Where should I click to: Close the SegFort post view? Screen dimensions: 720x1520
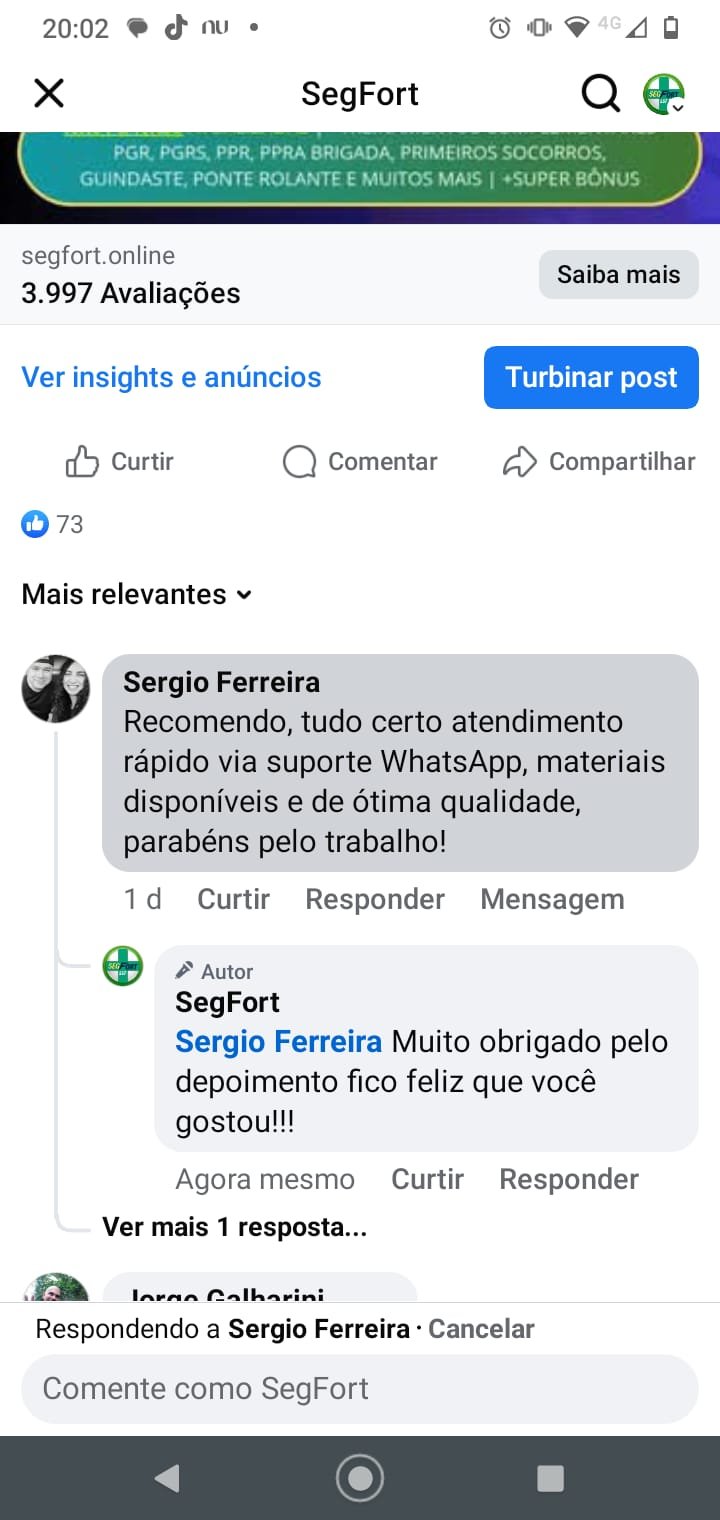(x=48, y=94)
